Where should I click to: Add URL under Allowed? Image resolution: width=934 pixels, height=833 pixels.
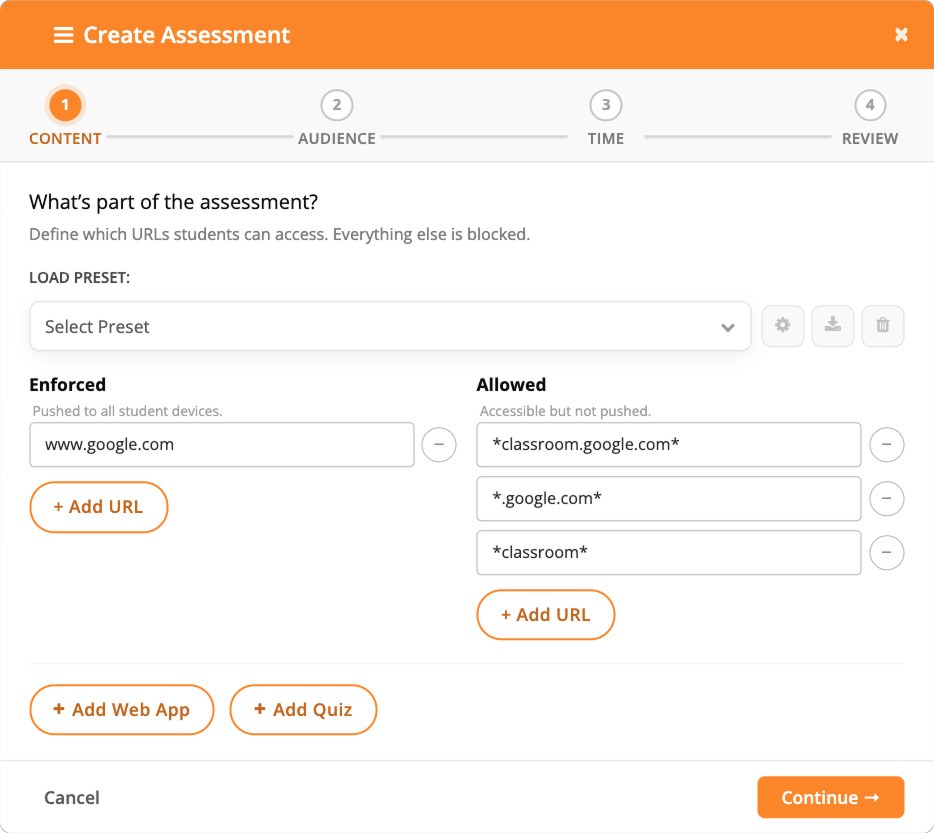pyautogui.click(x=546, y=615)
